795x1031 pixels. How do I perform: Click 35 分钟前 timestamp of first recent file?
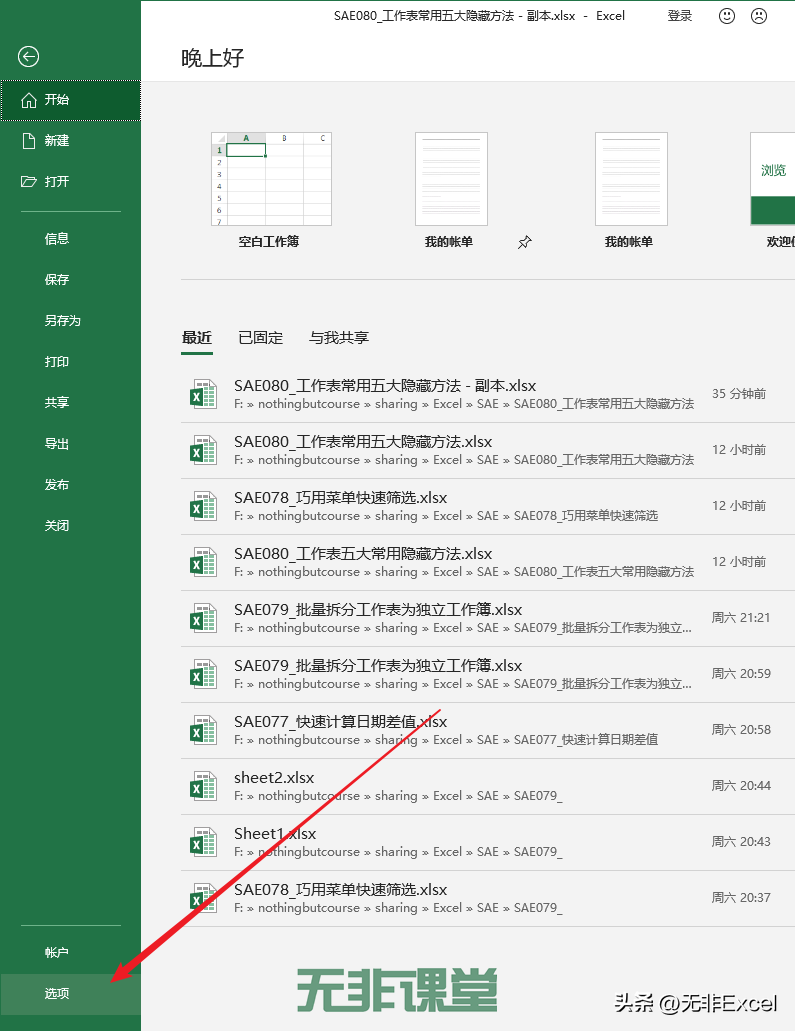click(739, 394)
